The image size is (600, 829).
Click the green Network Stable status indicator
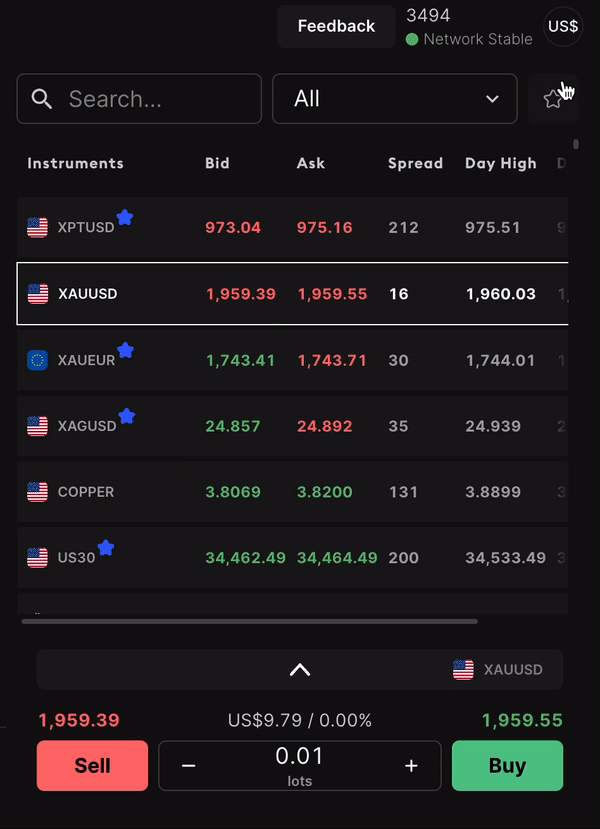(412, 39)
